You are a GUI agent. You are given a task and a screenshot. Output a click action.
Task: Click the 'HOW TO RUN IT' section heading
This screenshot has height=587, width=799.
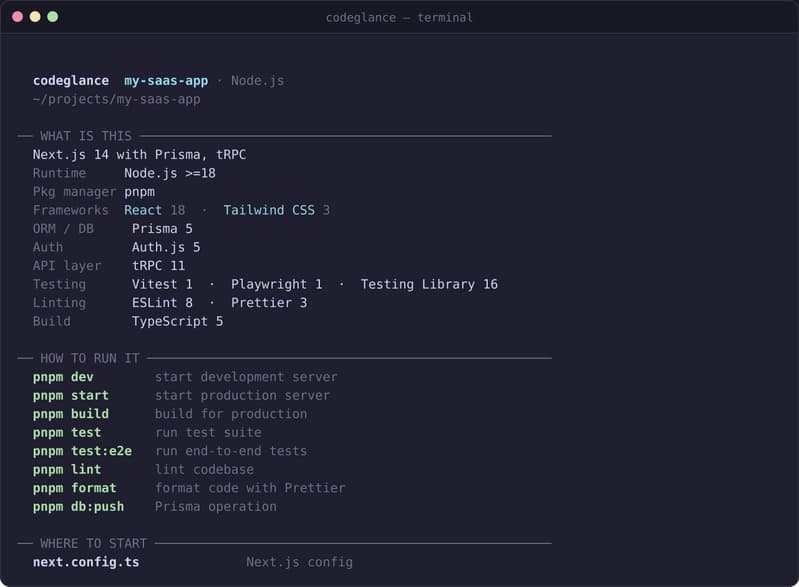[x=90, y=359]
